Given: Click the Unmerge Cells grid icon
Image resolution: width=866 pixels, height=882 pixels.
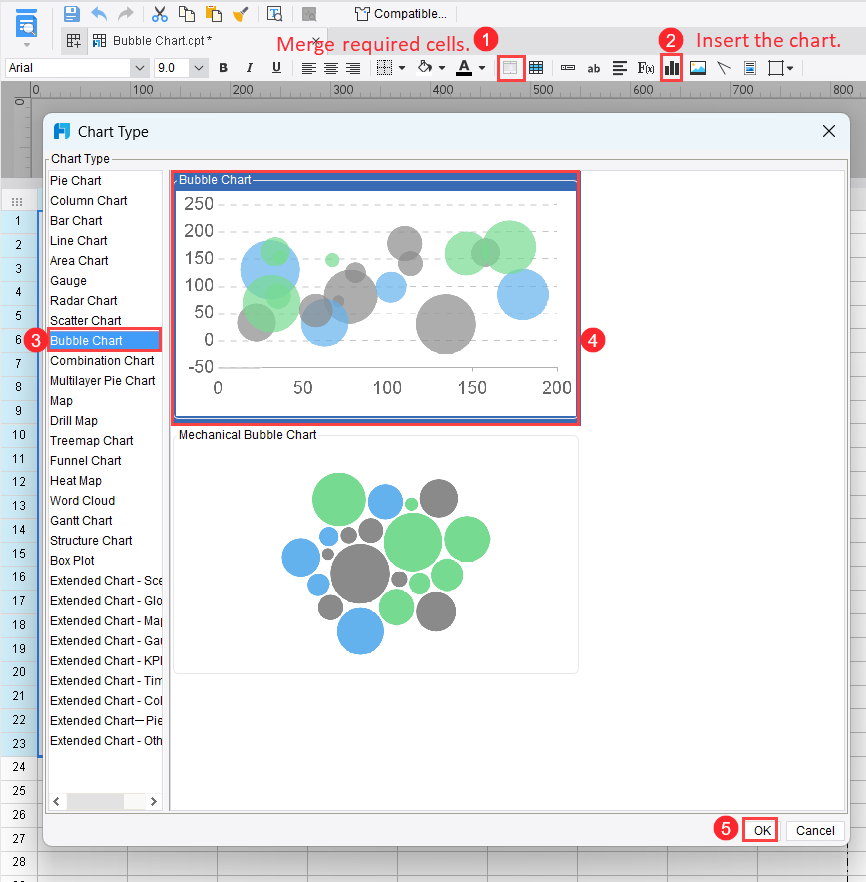Looking at the screenshot, I should [536, 68].
